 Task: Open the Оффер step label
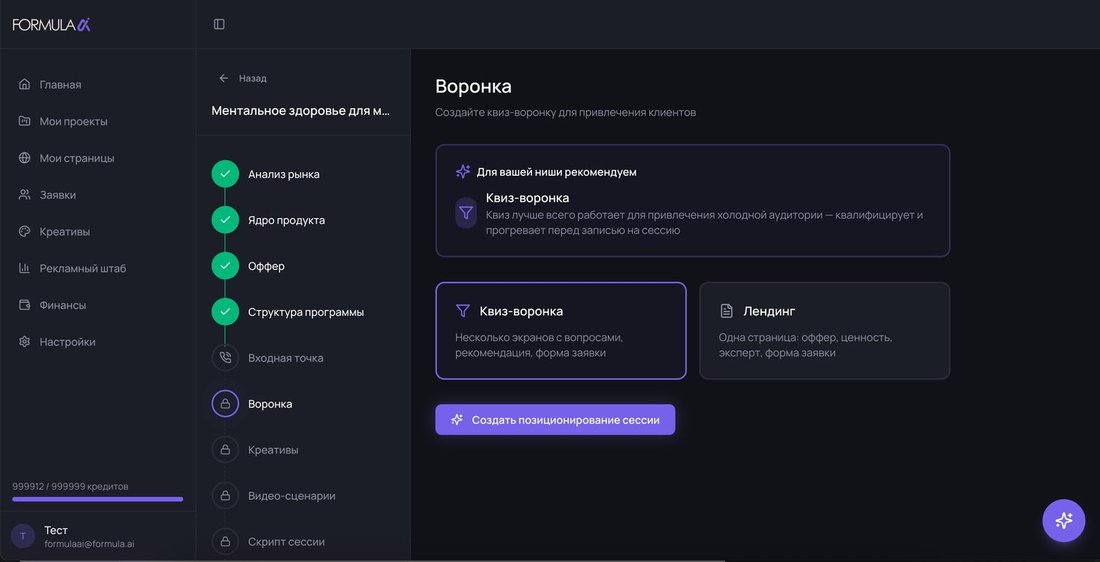coord(266,266)
